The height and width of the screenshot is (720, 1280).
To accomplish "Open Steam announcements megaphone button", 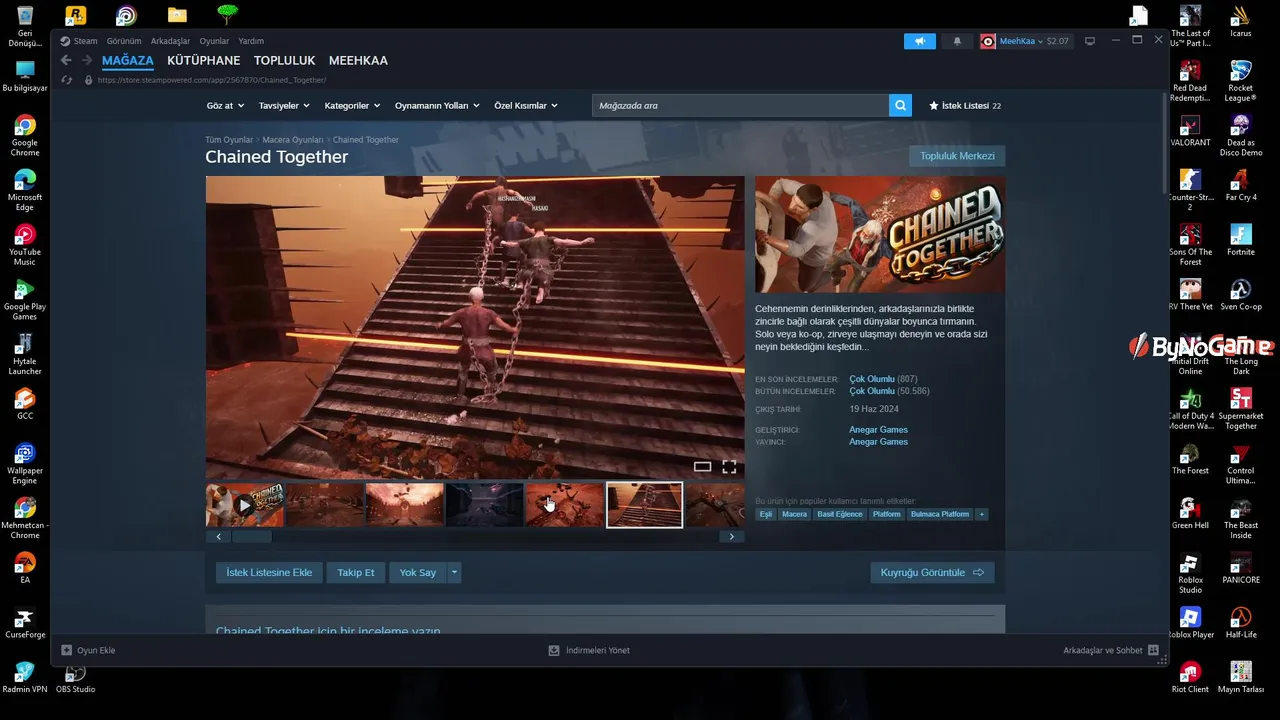I will pyautogui.click(x=919, y=41).
